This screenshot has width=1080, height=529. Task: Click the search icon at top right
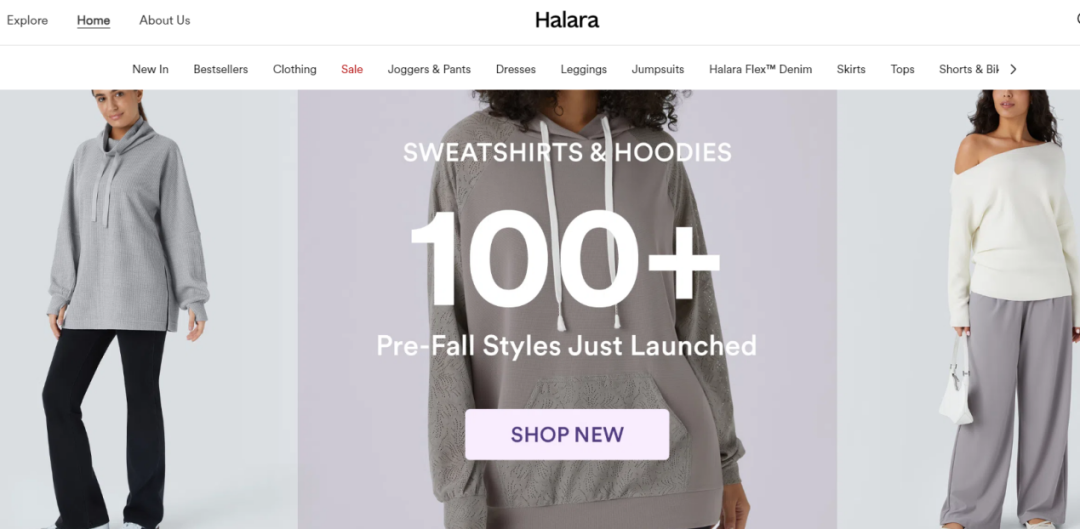point(1077,20)
